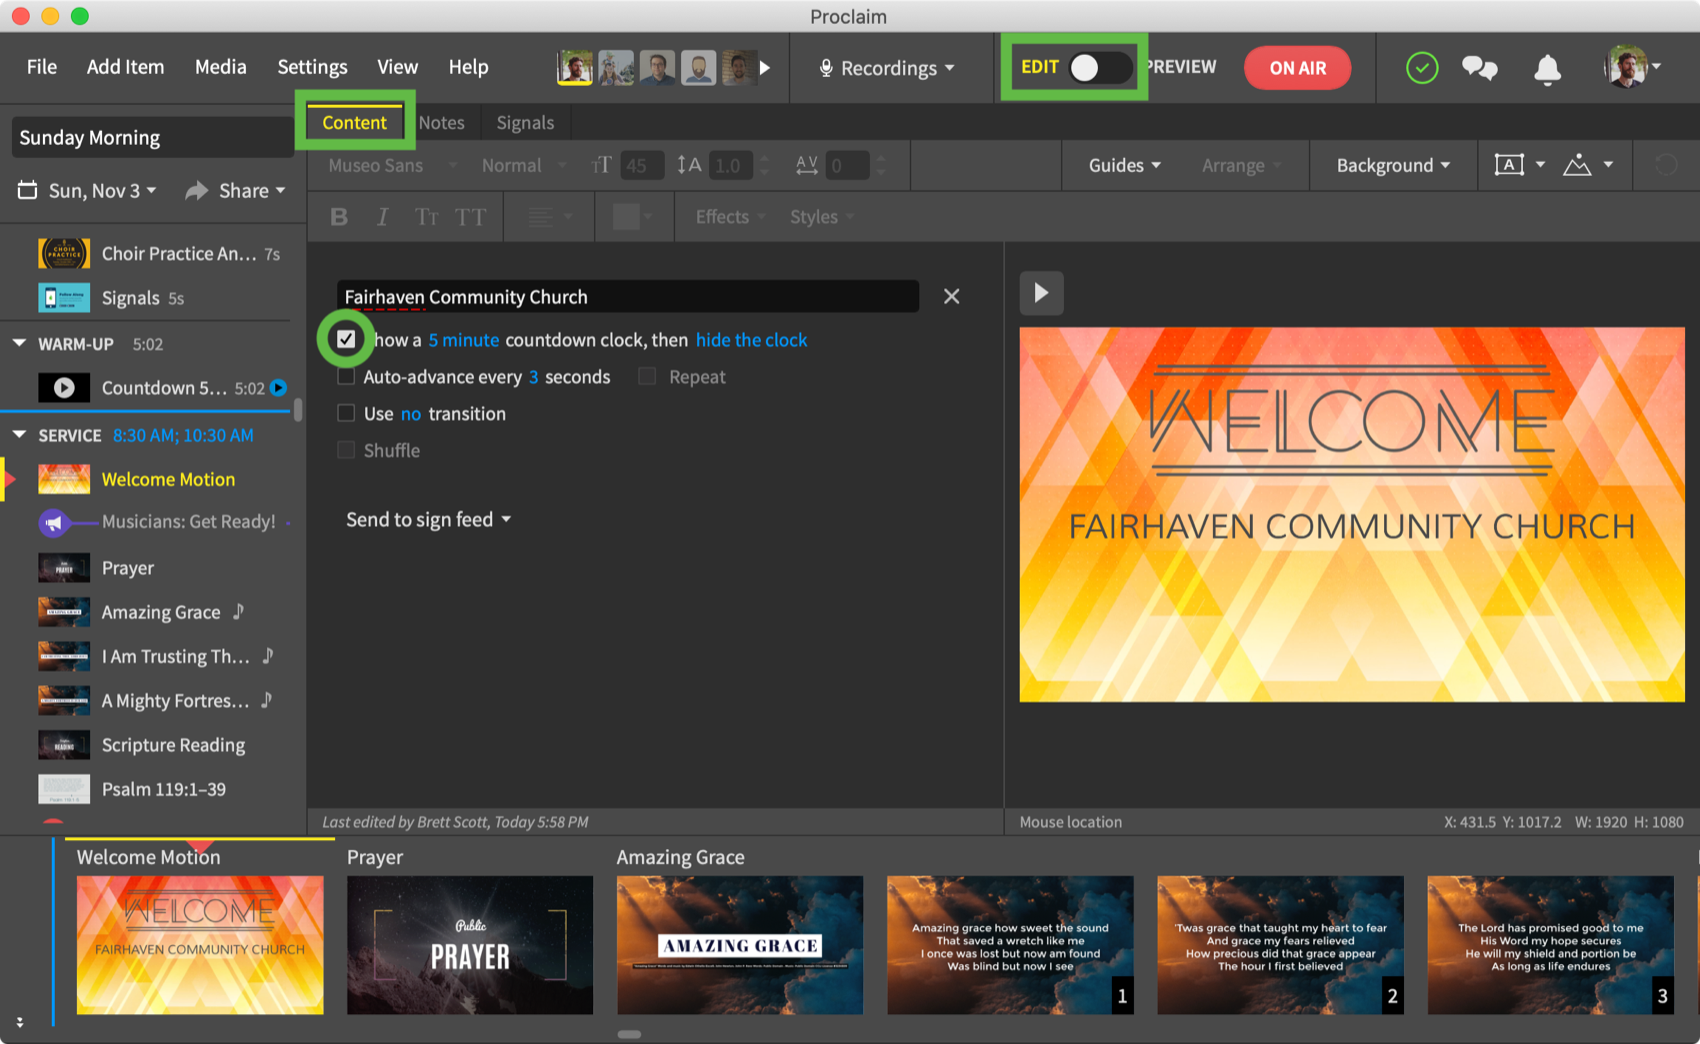Click the green sync status checkmark icon

[x=1421, y=68]
